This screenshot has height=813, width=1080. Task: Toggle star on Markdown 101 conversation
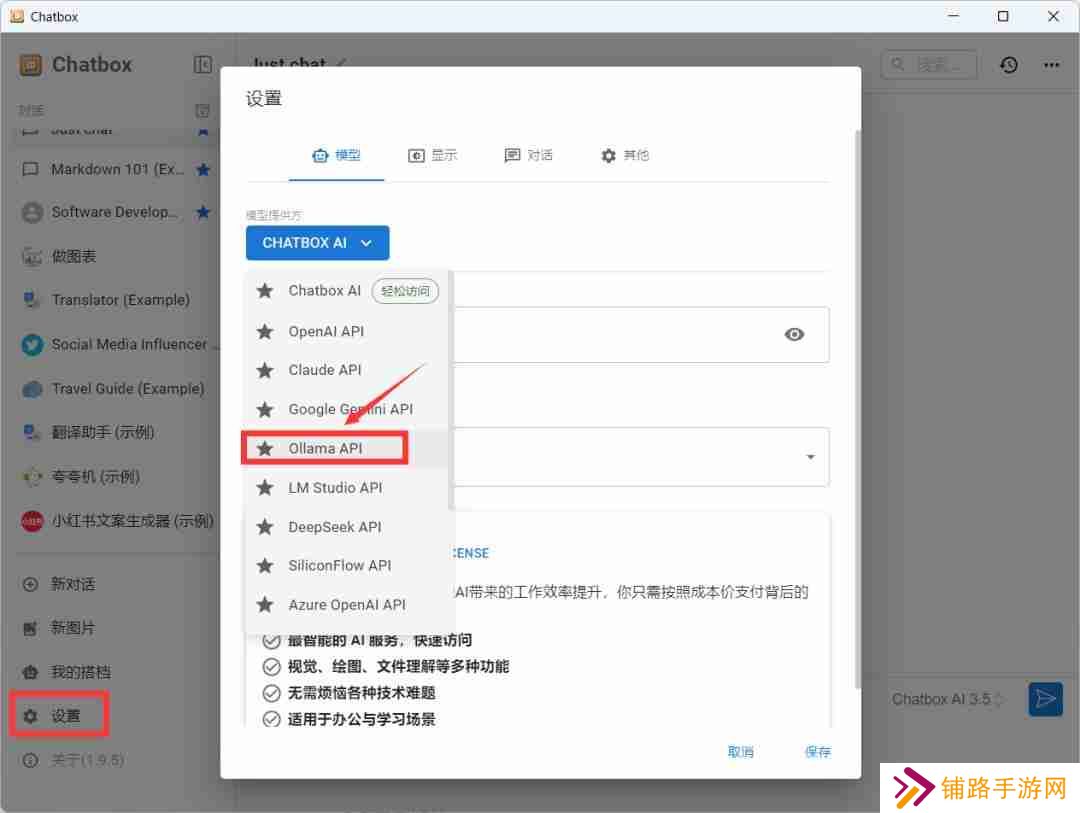point(202,169)
